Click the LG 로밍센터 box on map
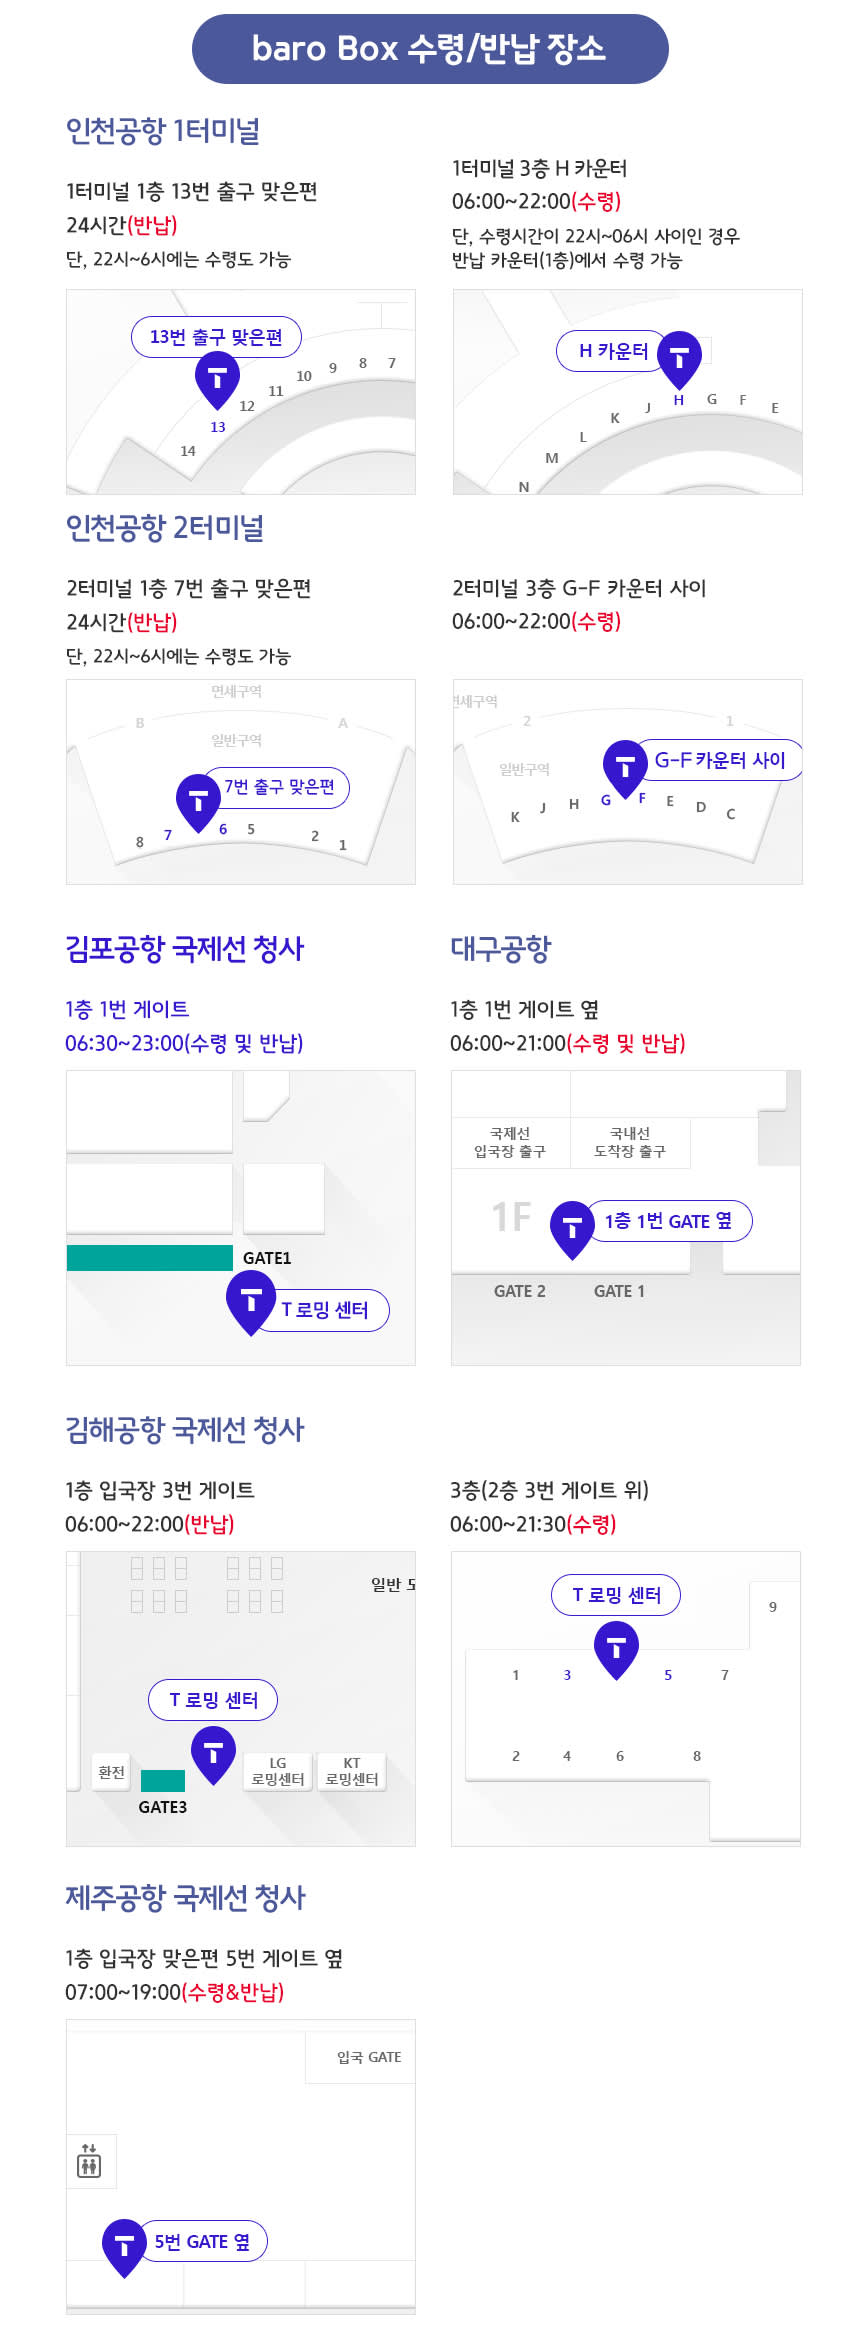The width and height of the screenshot is (860, 2334). pyautogui.click(x=278, y=1771)
